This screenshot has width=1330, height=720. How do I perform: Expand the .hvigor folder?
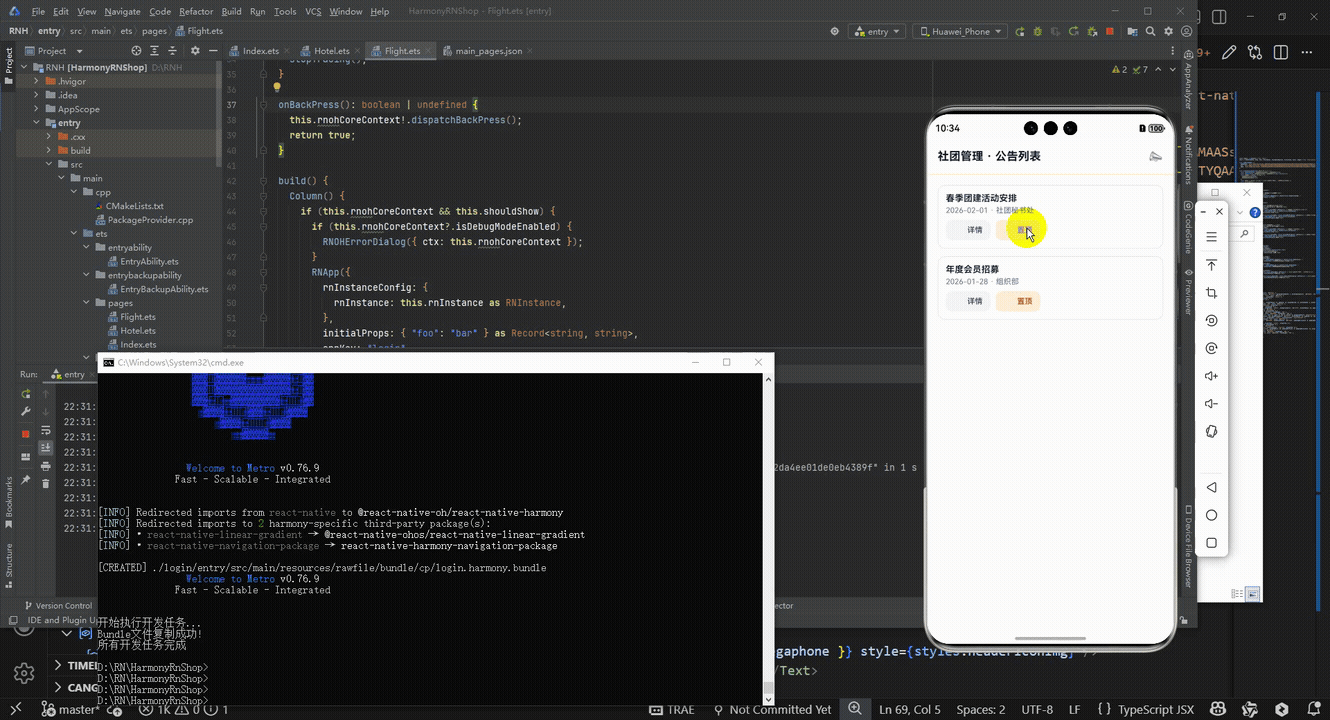37,81
